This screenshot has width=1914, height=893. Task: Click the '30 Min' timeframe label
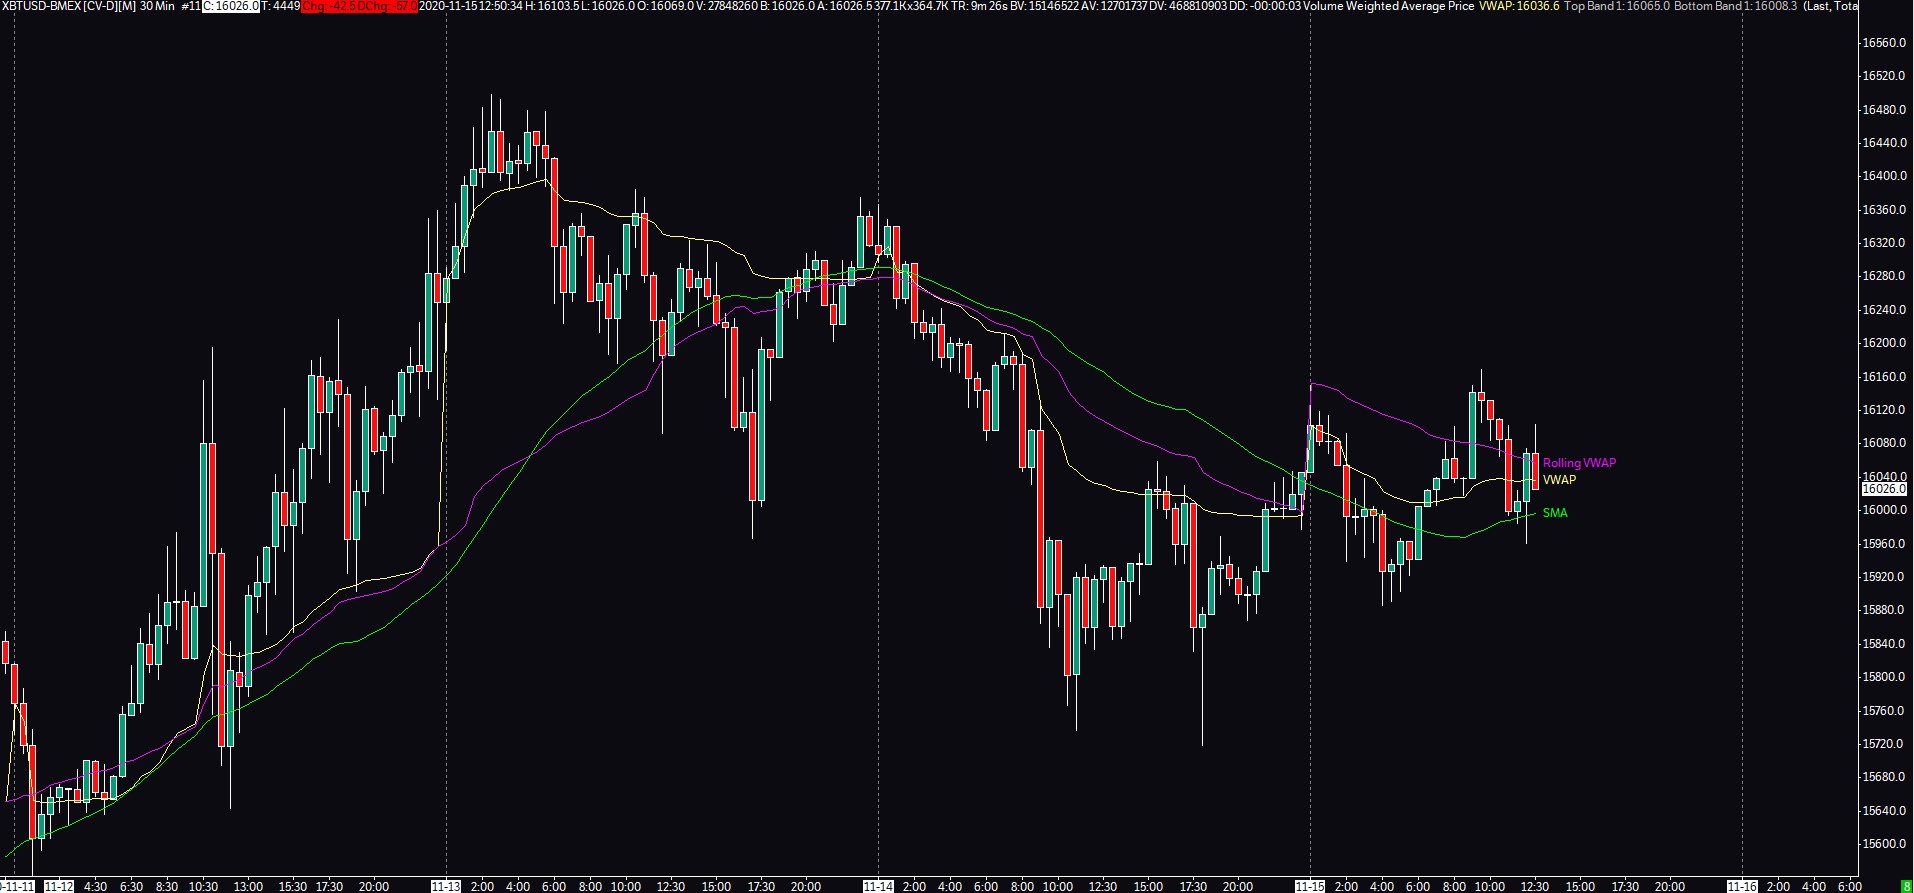(x=157, y=6)
